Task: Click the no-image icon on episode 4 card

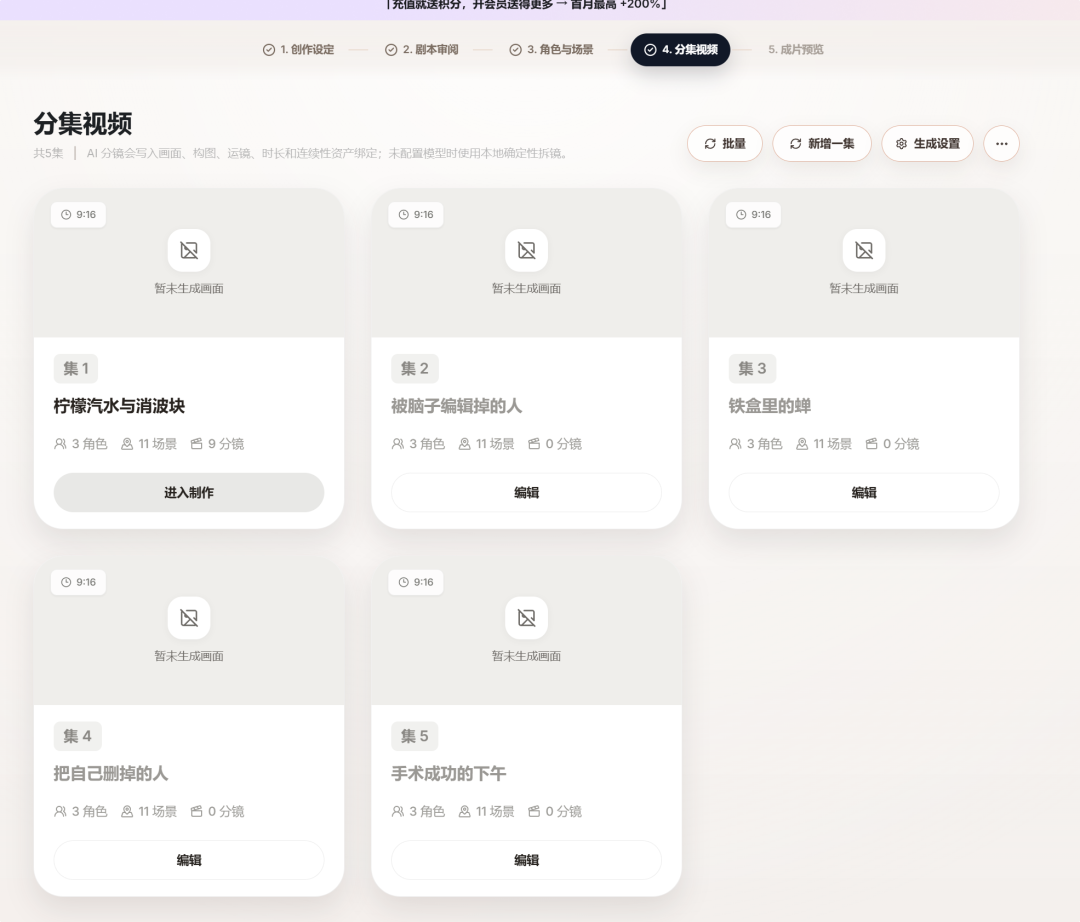Action: 189,618
